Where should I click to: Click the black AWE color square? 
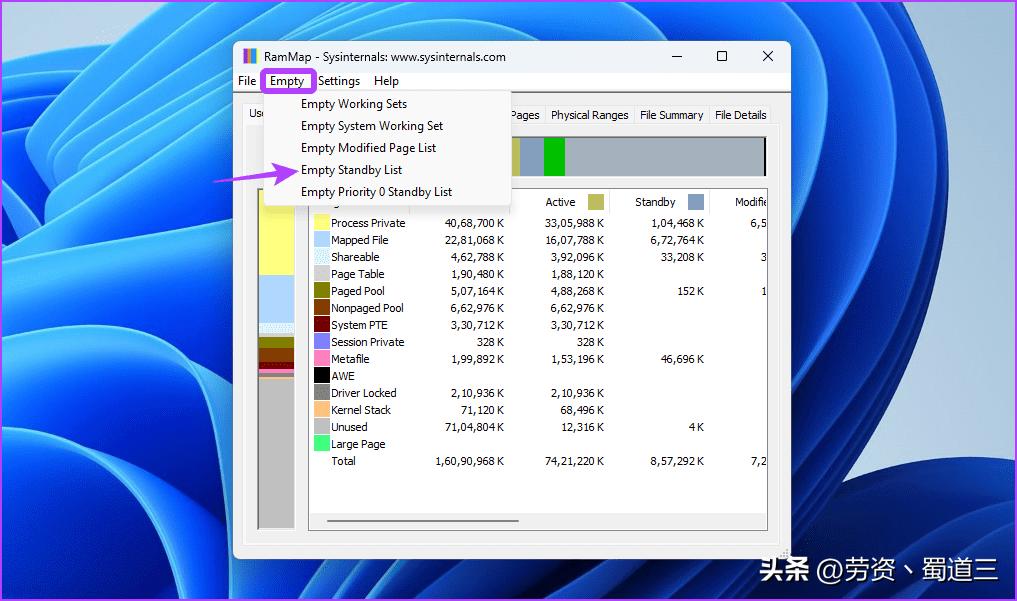[322, 375]
